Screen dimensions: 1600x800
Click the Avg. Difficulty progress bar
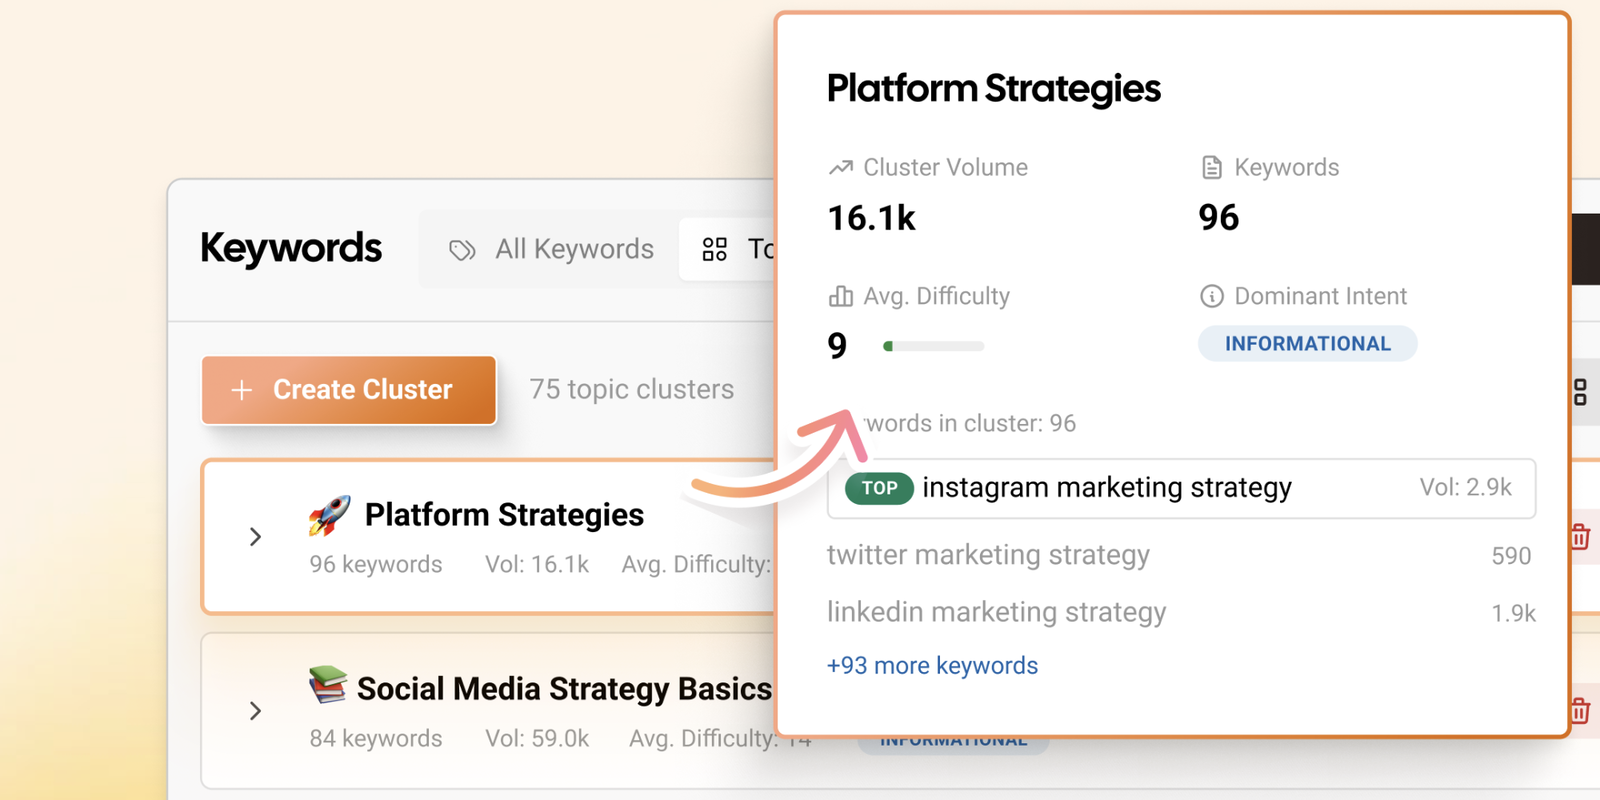point(932,345)
